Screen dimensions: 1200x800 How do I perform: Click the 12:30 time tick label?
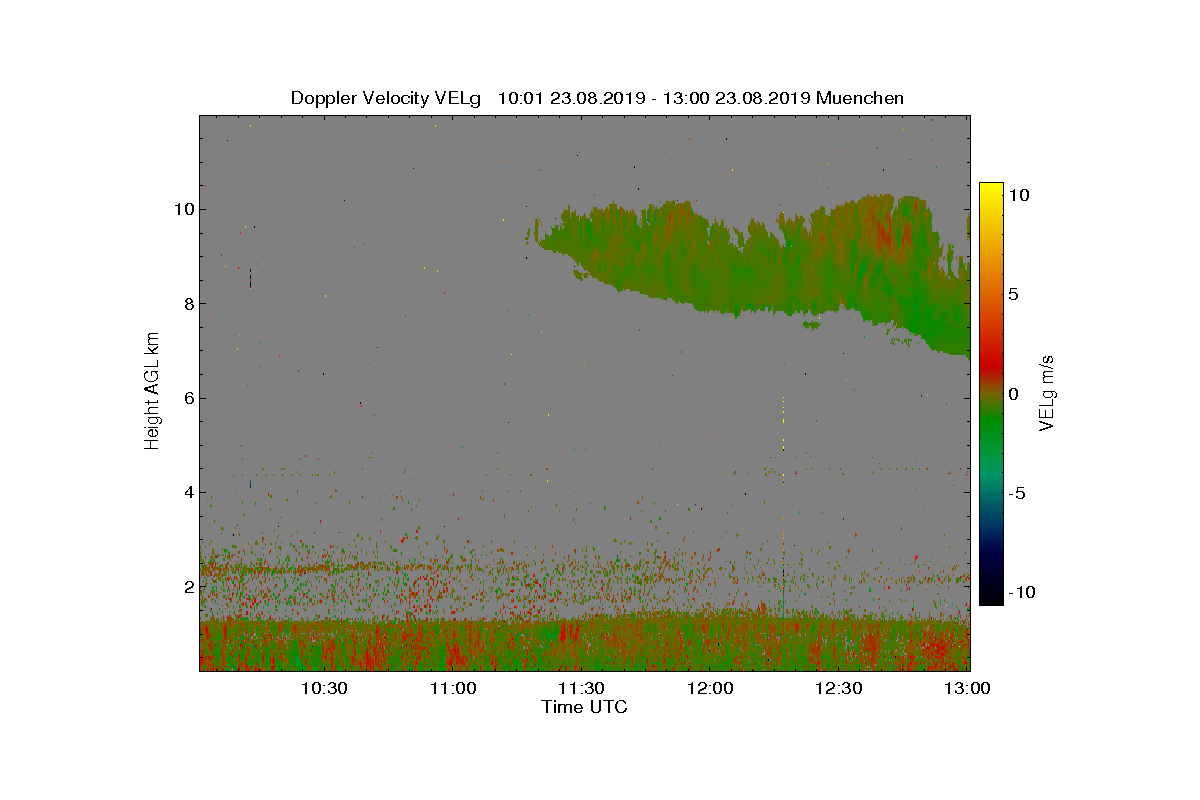tap(839, 688)
